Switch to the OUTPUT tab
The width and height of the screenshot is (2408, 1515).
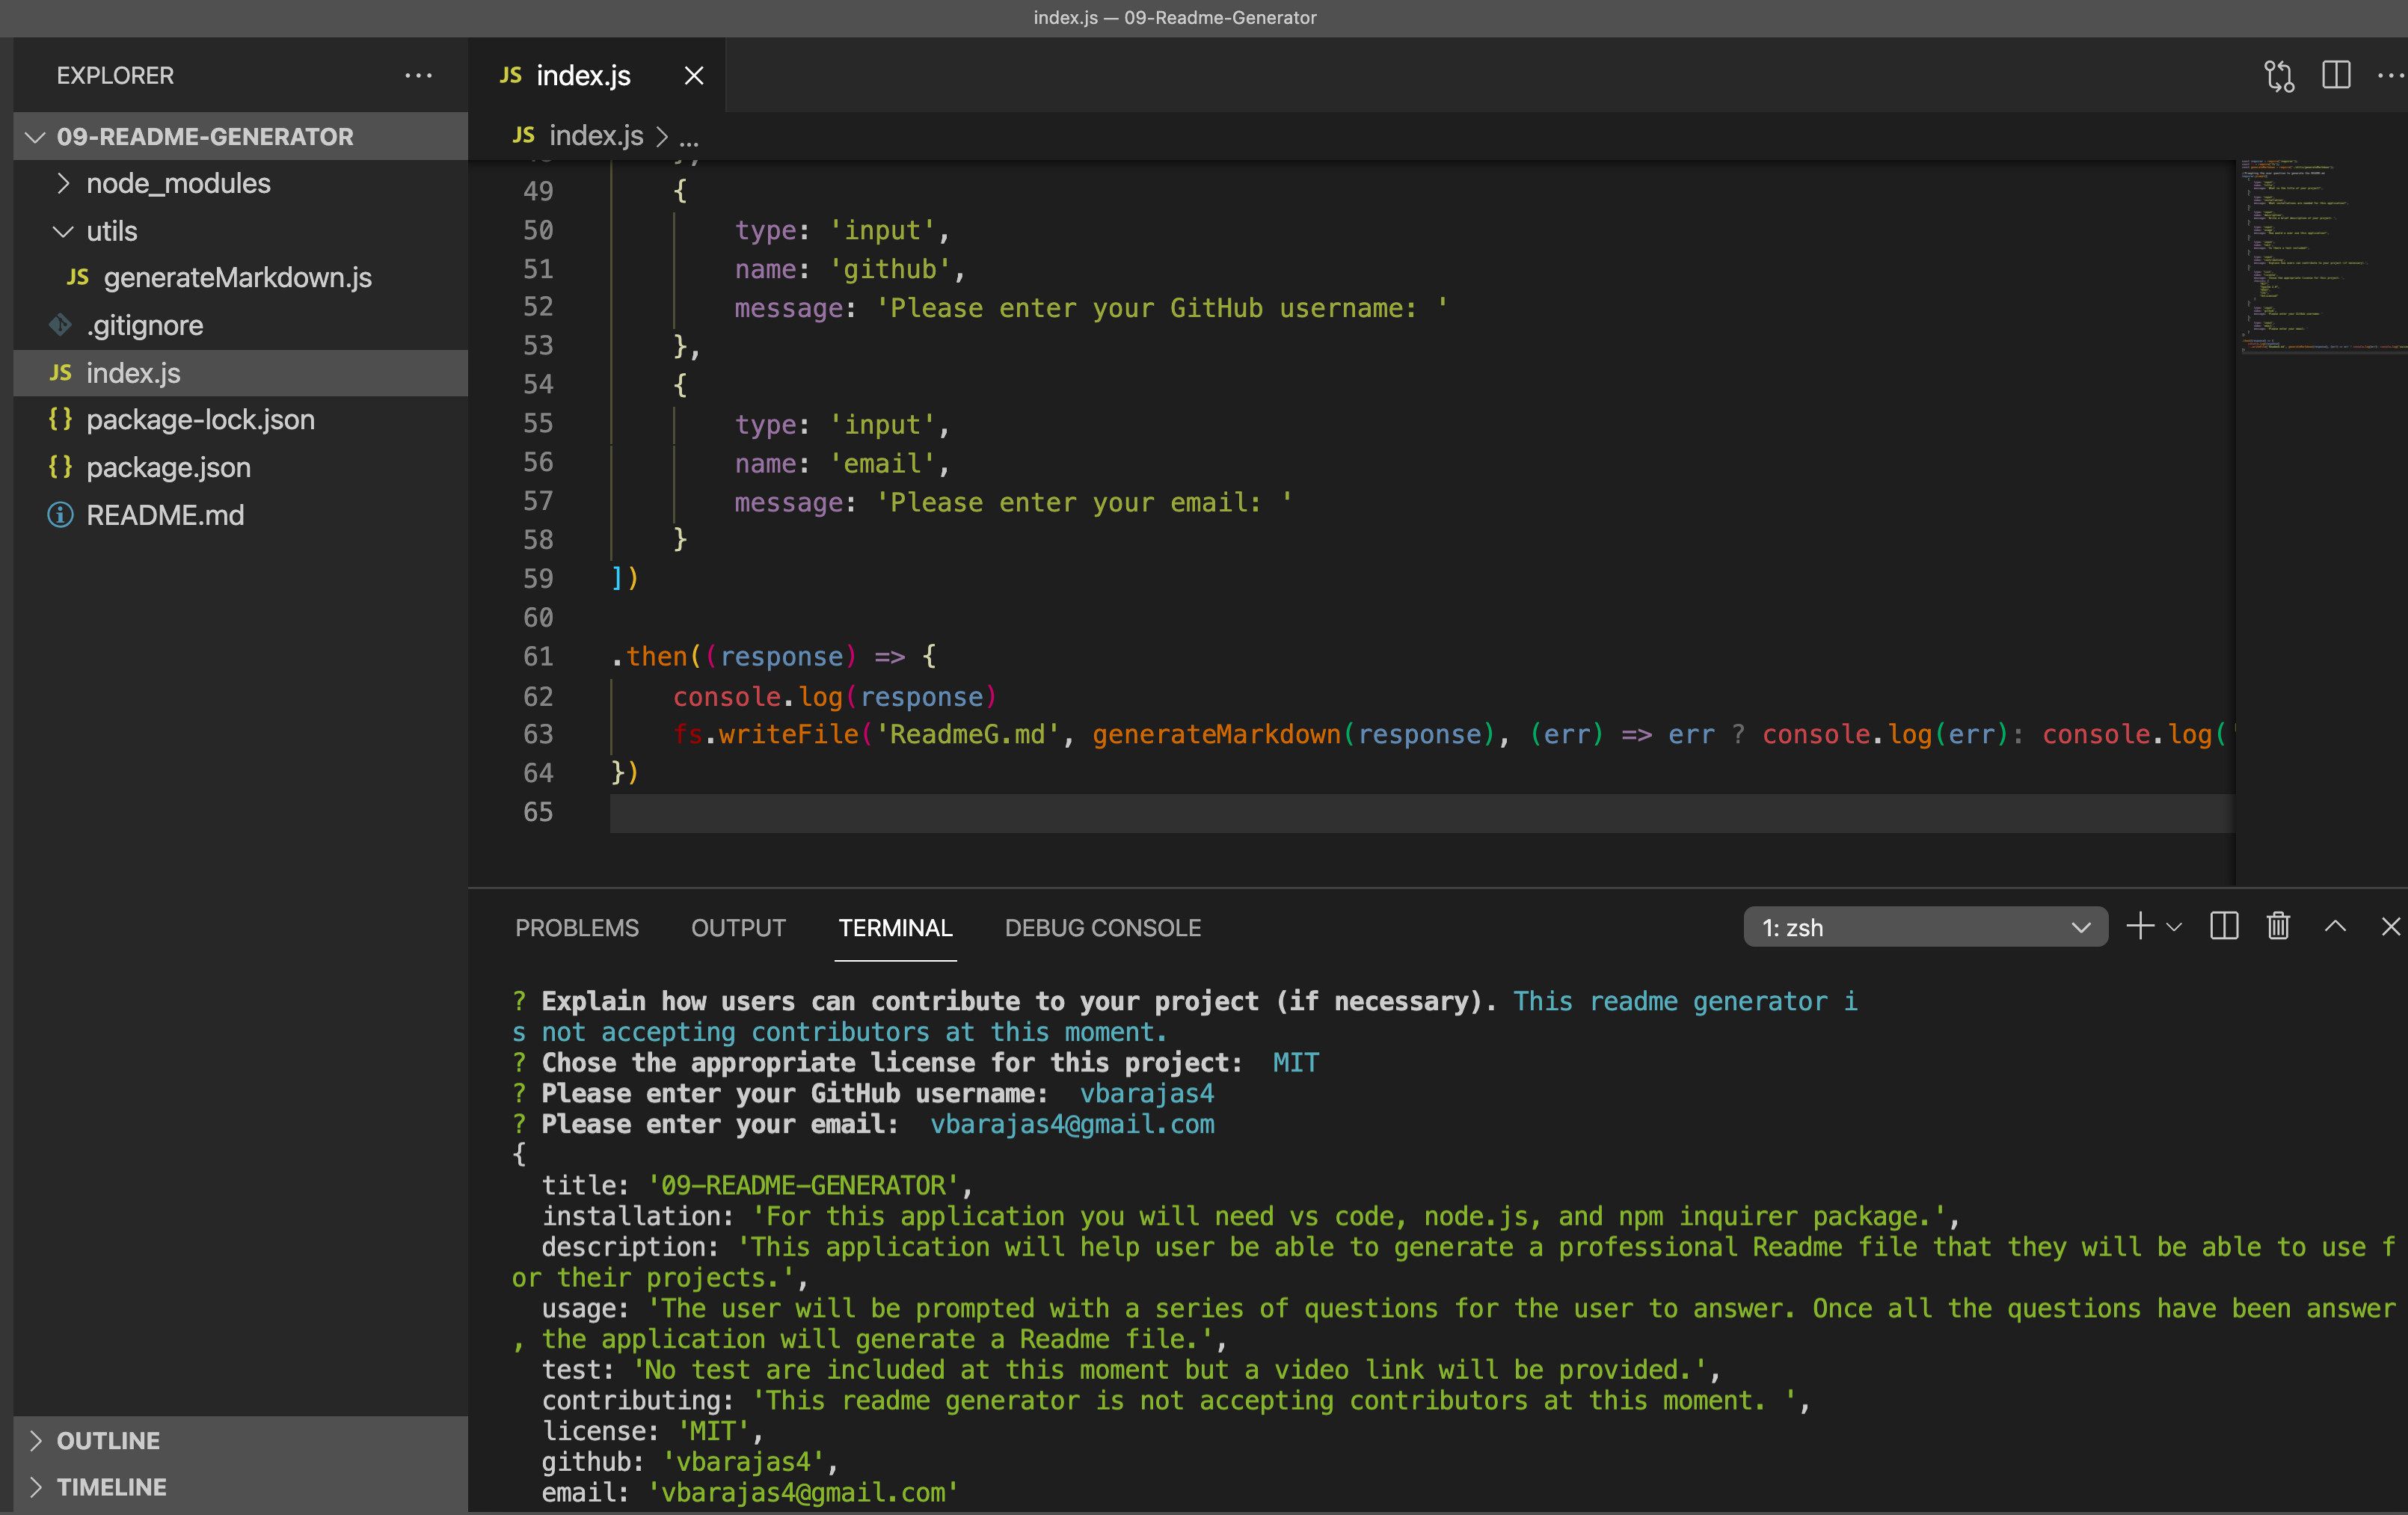(738, 927)
